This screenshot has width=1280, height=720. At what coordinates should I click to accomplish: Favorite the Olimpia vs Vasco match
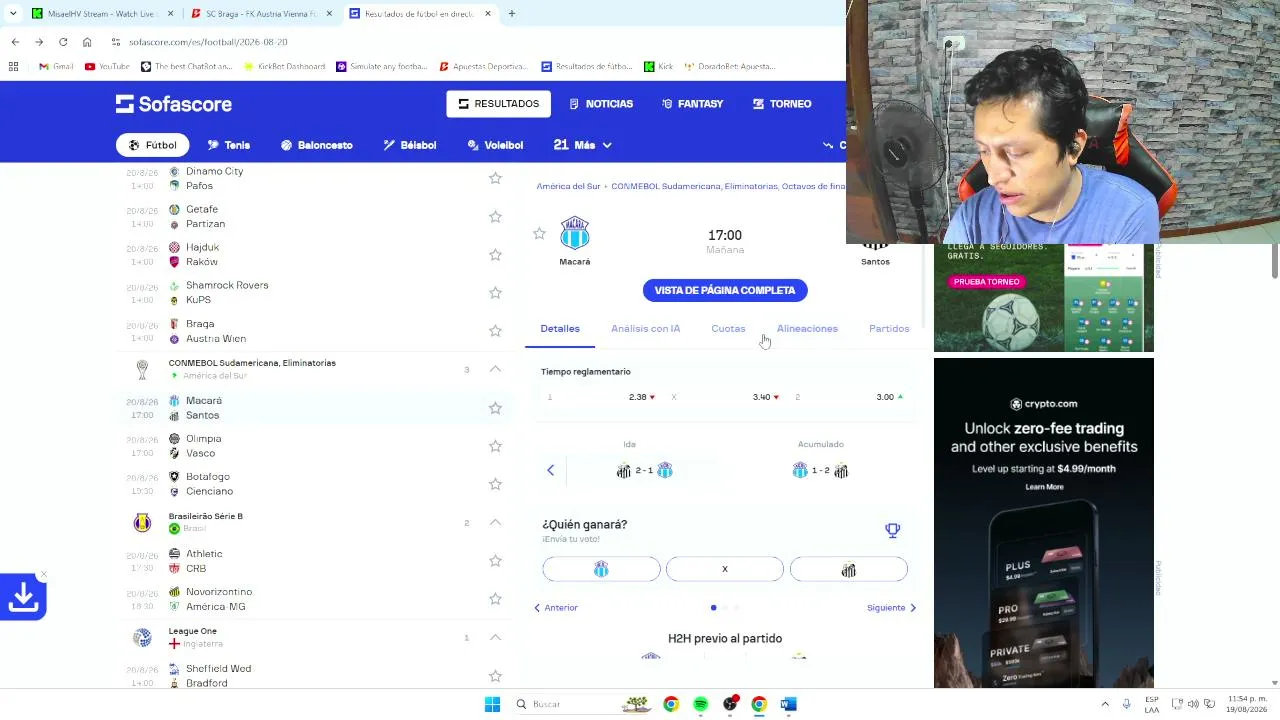pos(495,446)
